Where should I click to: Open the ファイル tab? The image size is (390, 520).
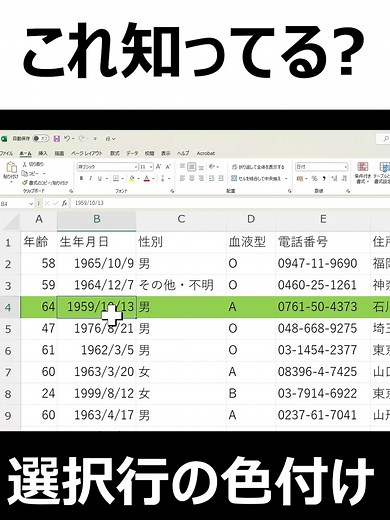(6, 153)
